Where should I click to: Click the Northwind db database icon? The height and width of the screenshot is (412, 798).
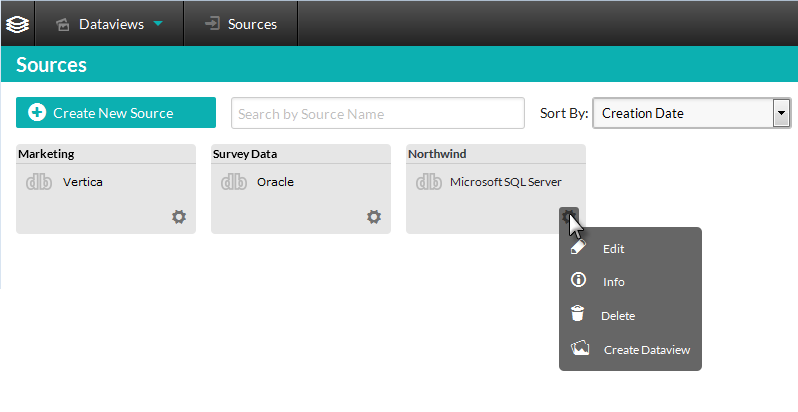pos(429,182)
